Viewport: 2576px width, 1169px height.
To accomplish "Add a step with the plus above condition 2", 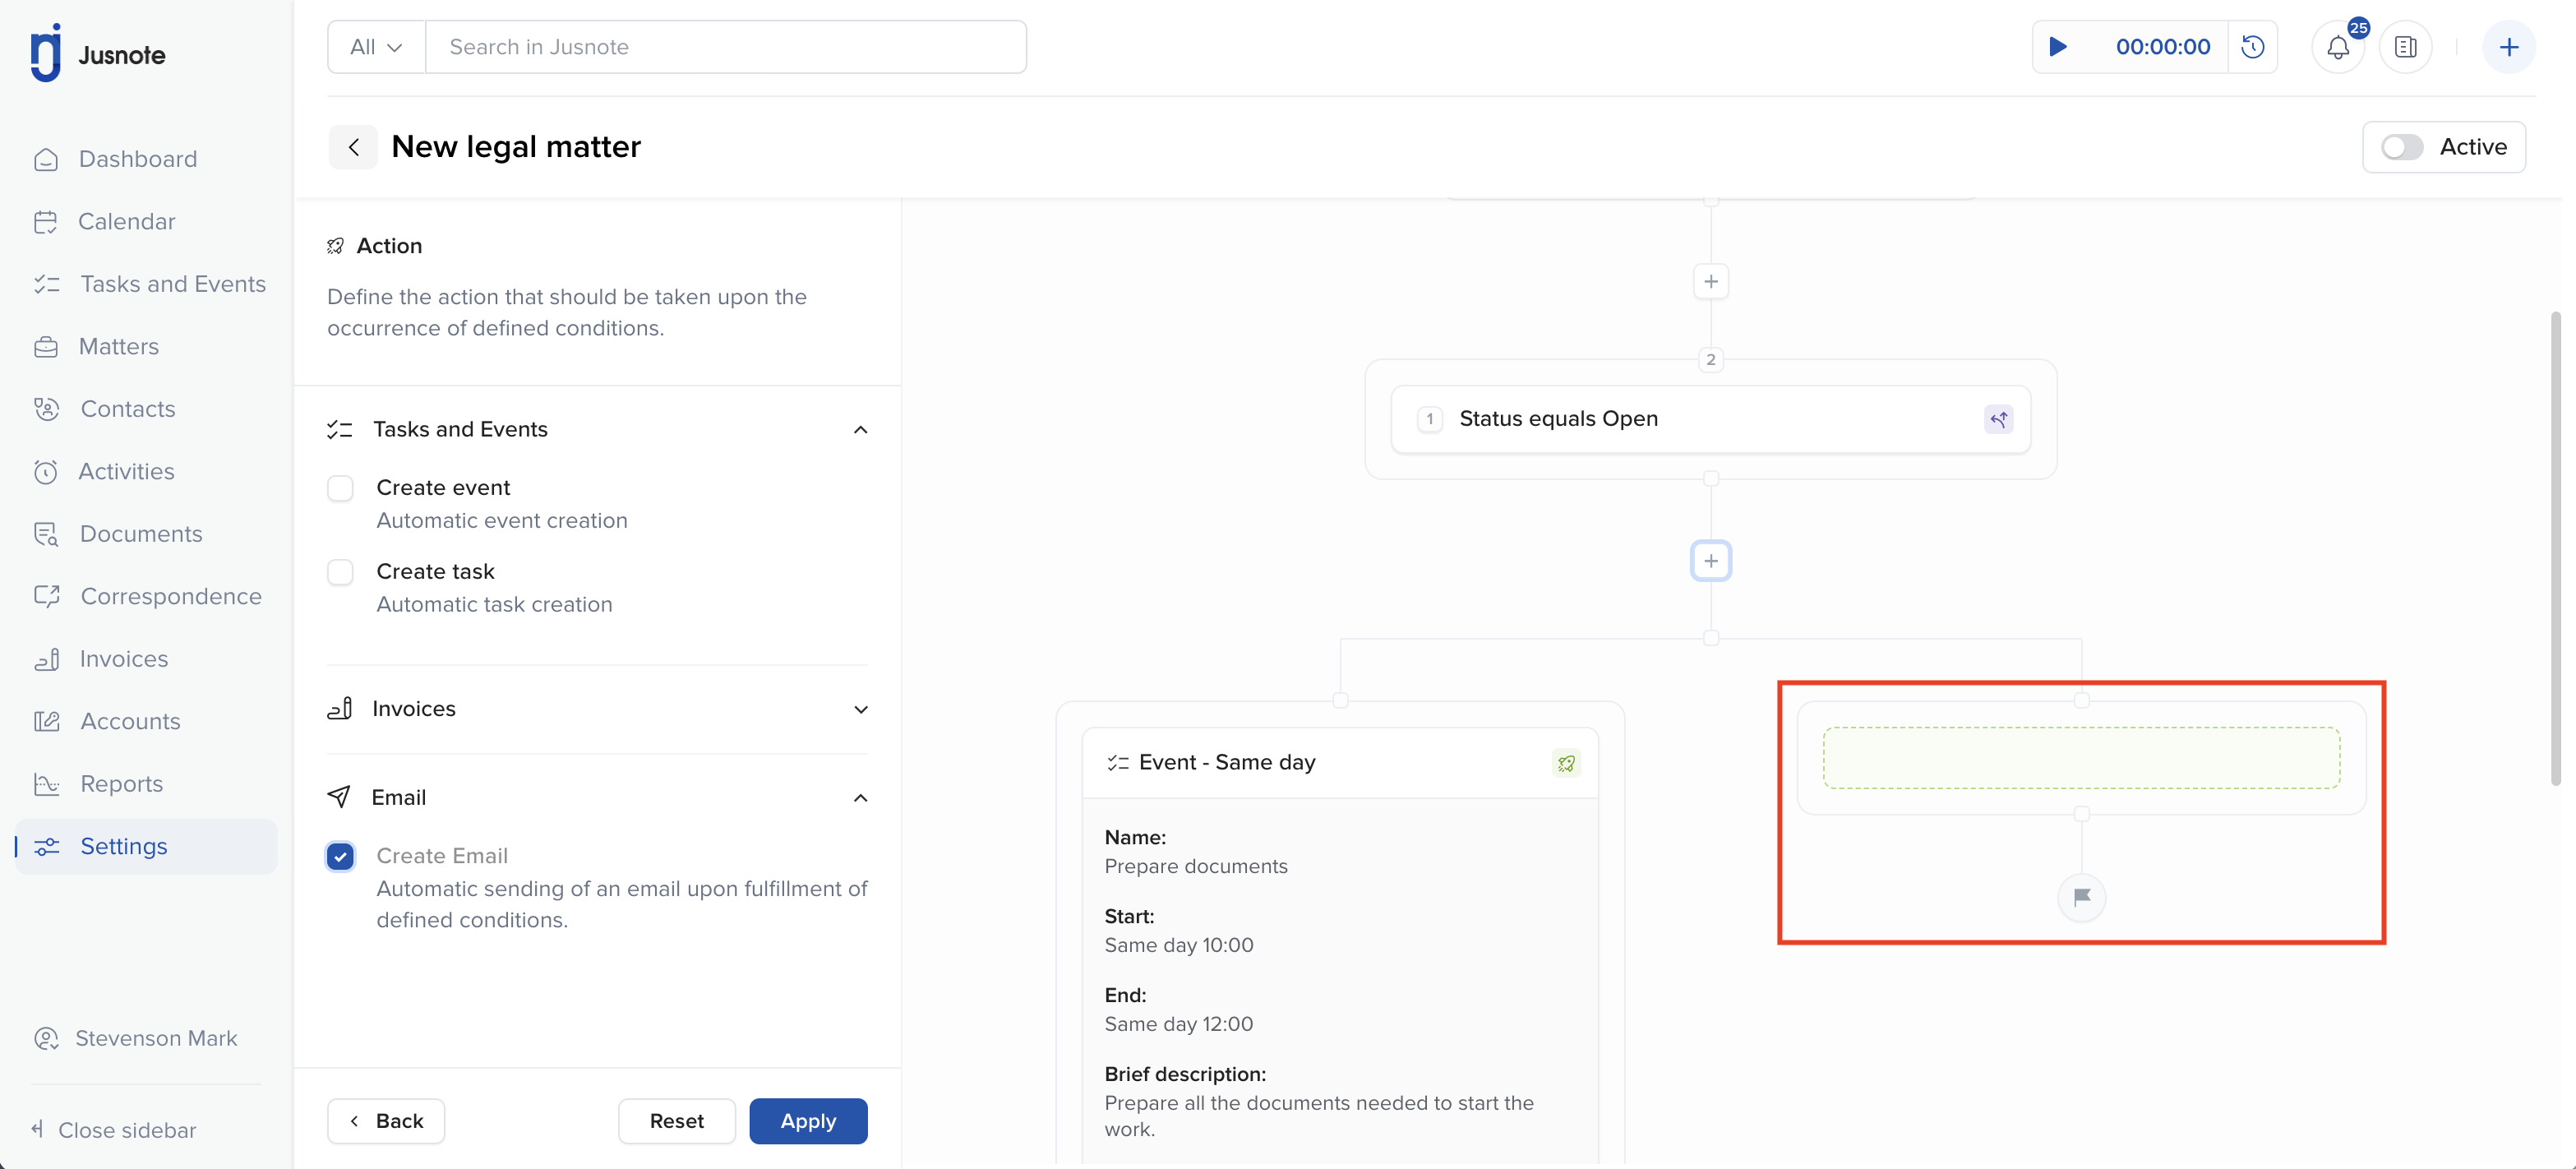I will pyautogui.click(x=1710, y=282).
